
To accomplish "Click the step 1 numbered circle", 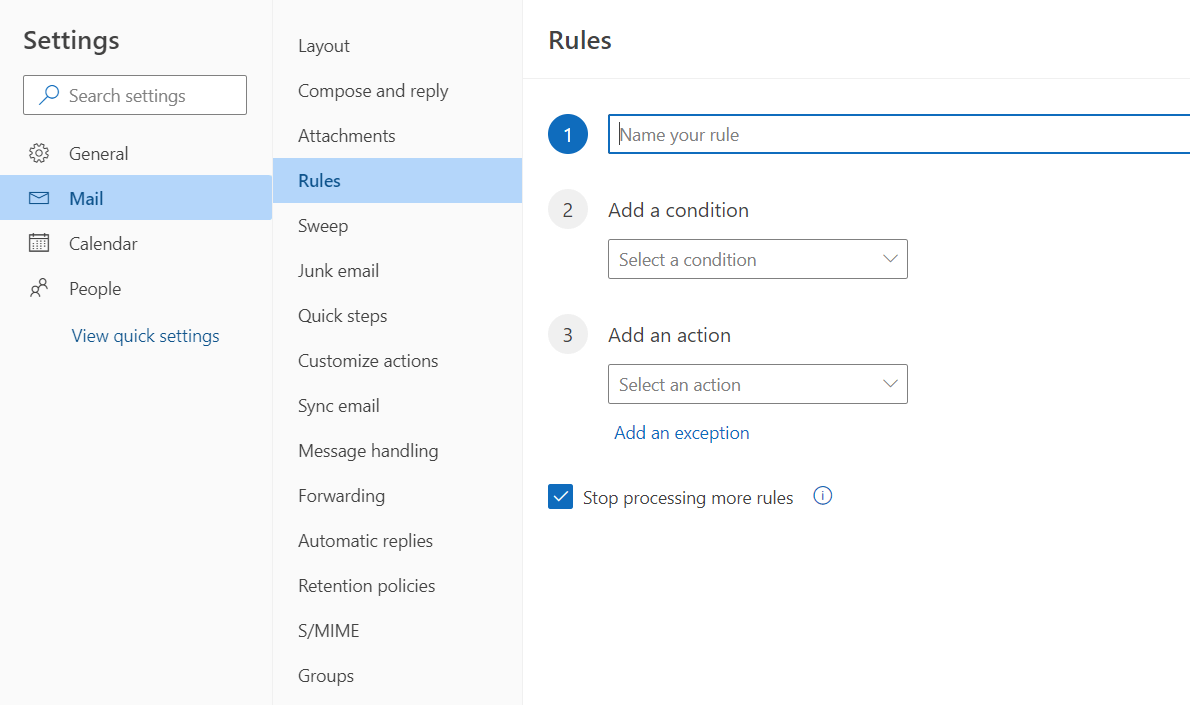I will tap(568, 133).
